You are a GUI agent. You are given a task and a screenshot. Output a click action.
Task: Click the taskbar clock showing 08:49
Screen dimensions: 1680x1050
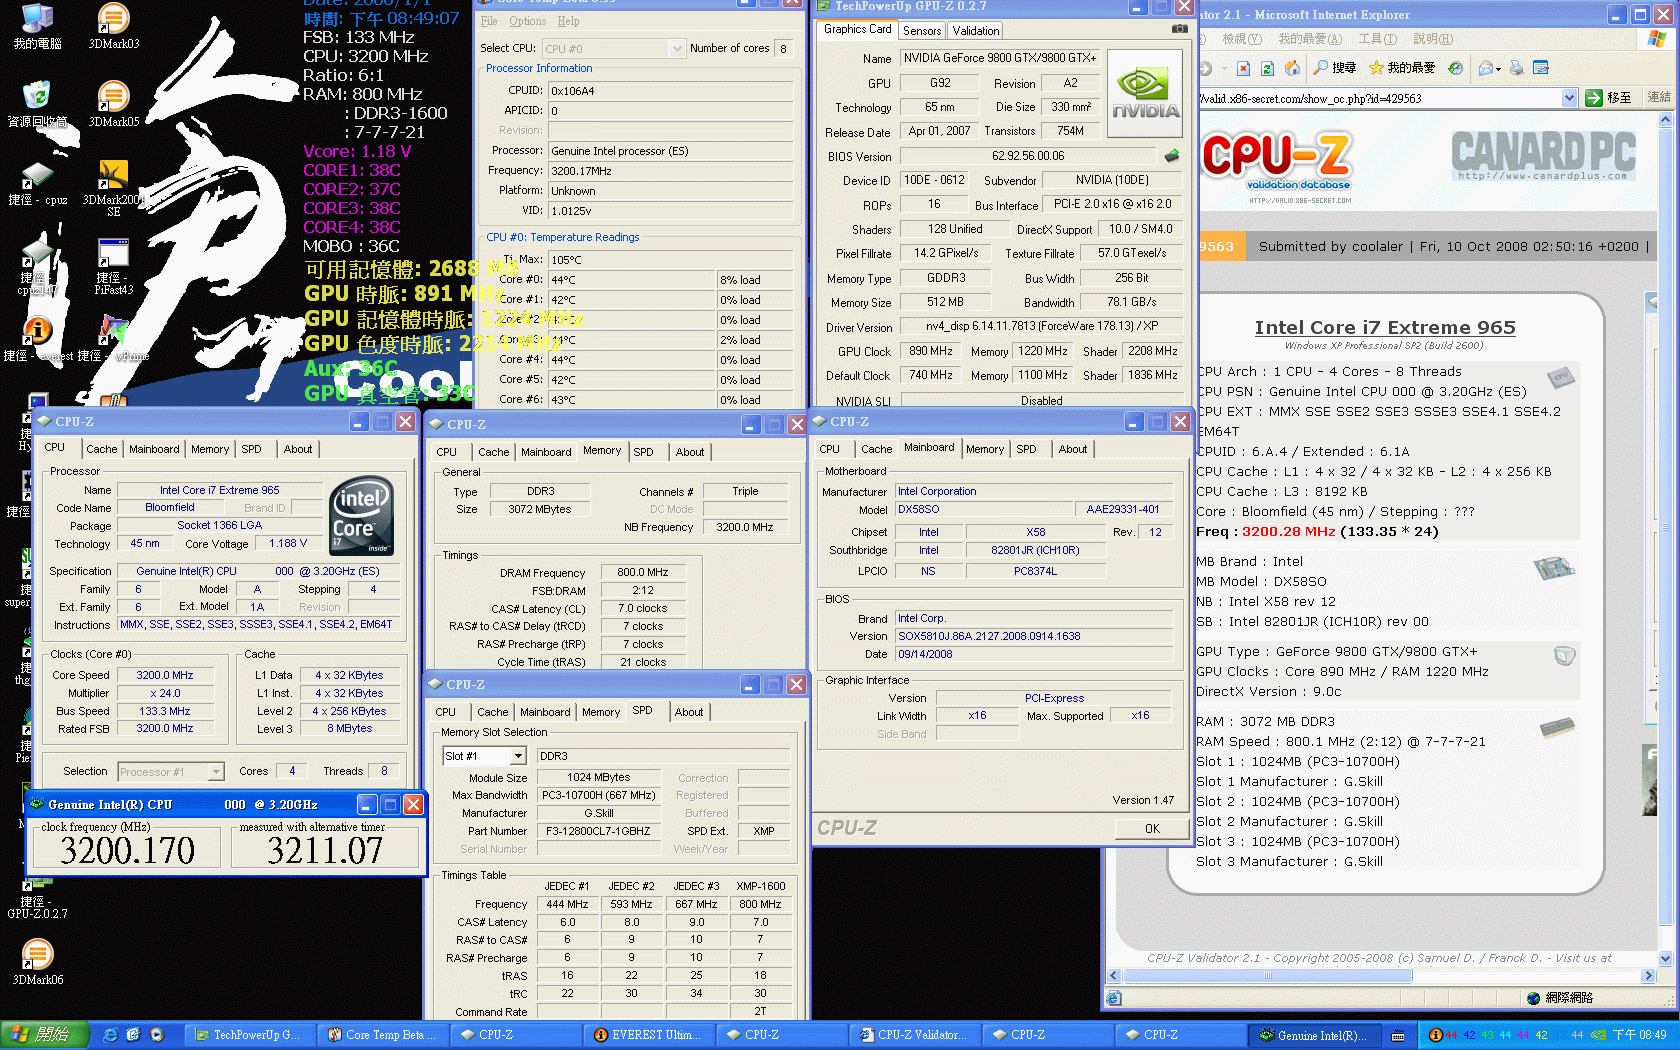click(1639, 1035)
